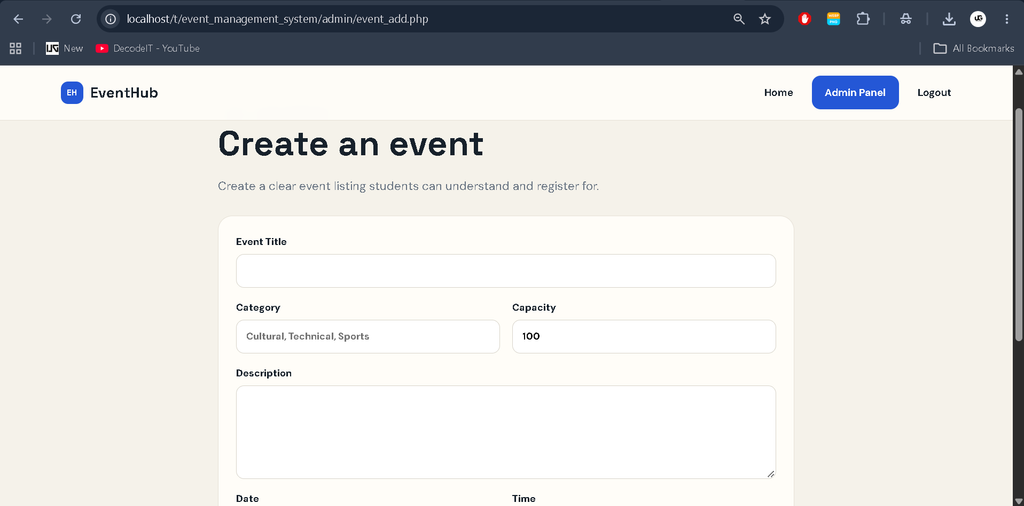
Task: Open the Admin Panel button
Action: pos(855,93)
